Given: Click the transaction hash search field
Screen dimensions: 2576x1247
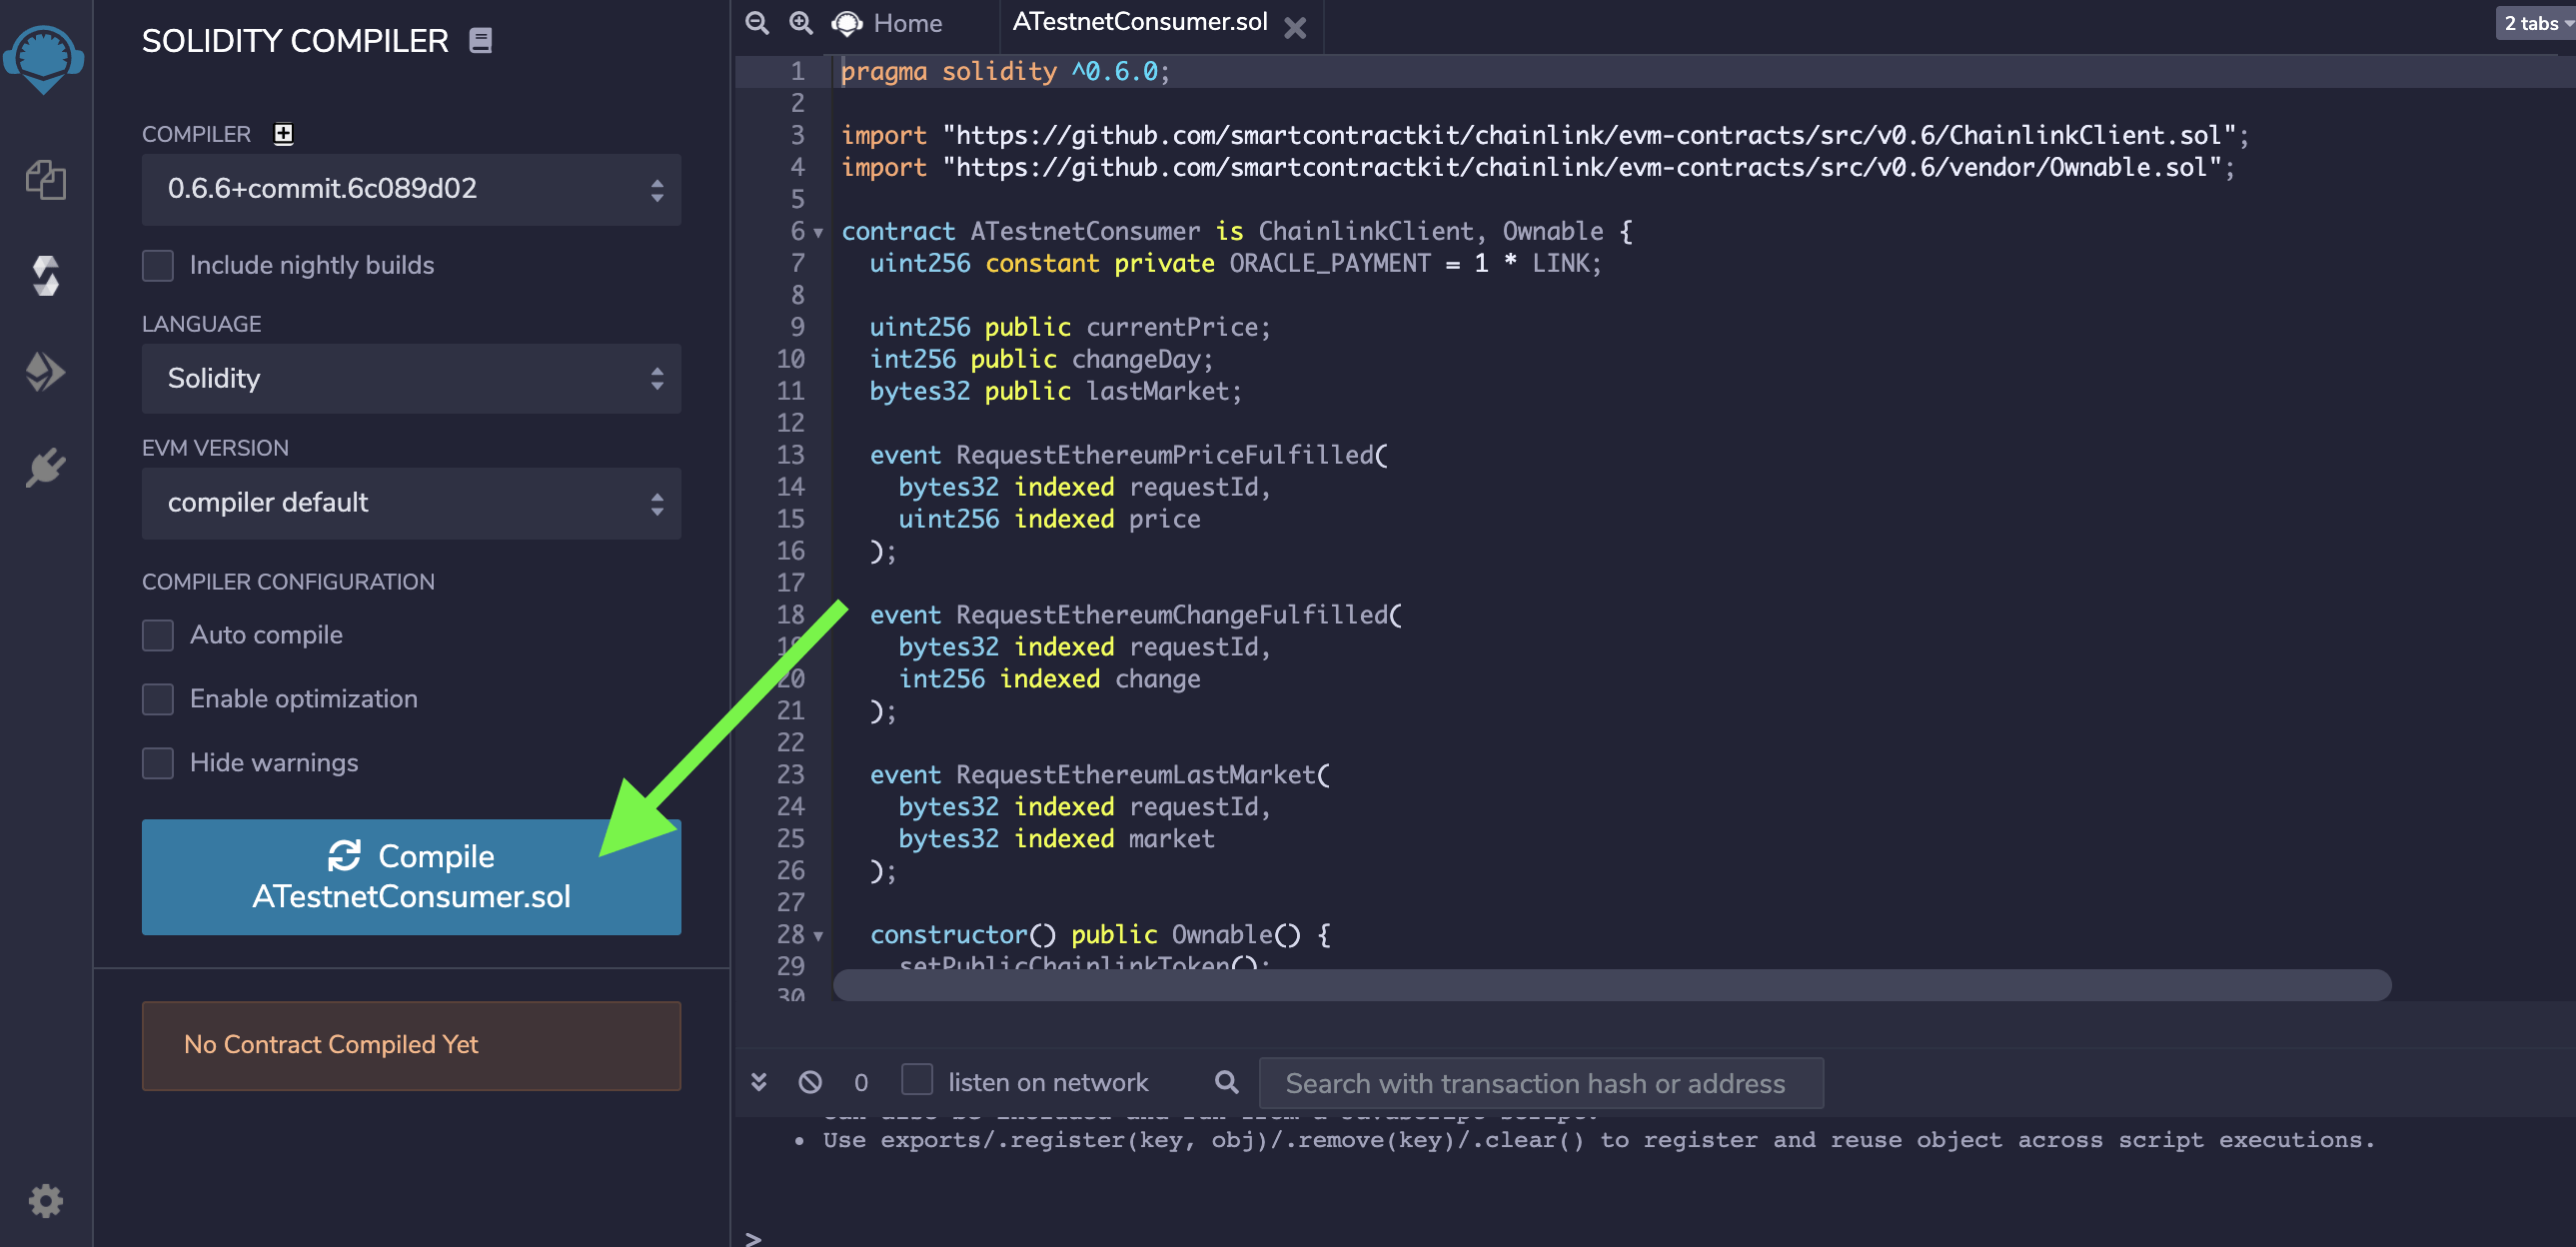Looking at the screenshot, I should [x=1540, y=1083].
